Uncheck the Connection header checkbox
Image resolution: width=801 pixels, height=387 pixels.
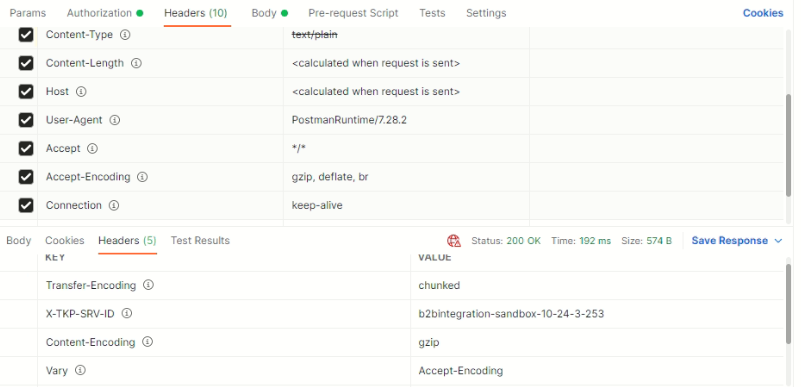pyautogui.click(x=26, y=206)
